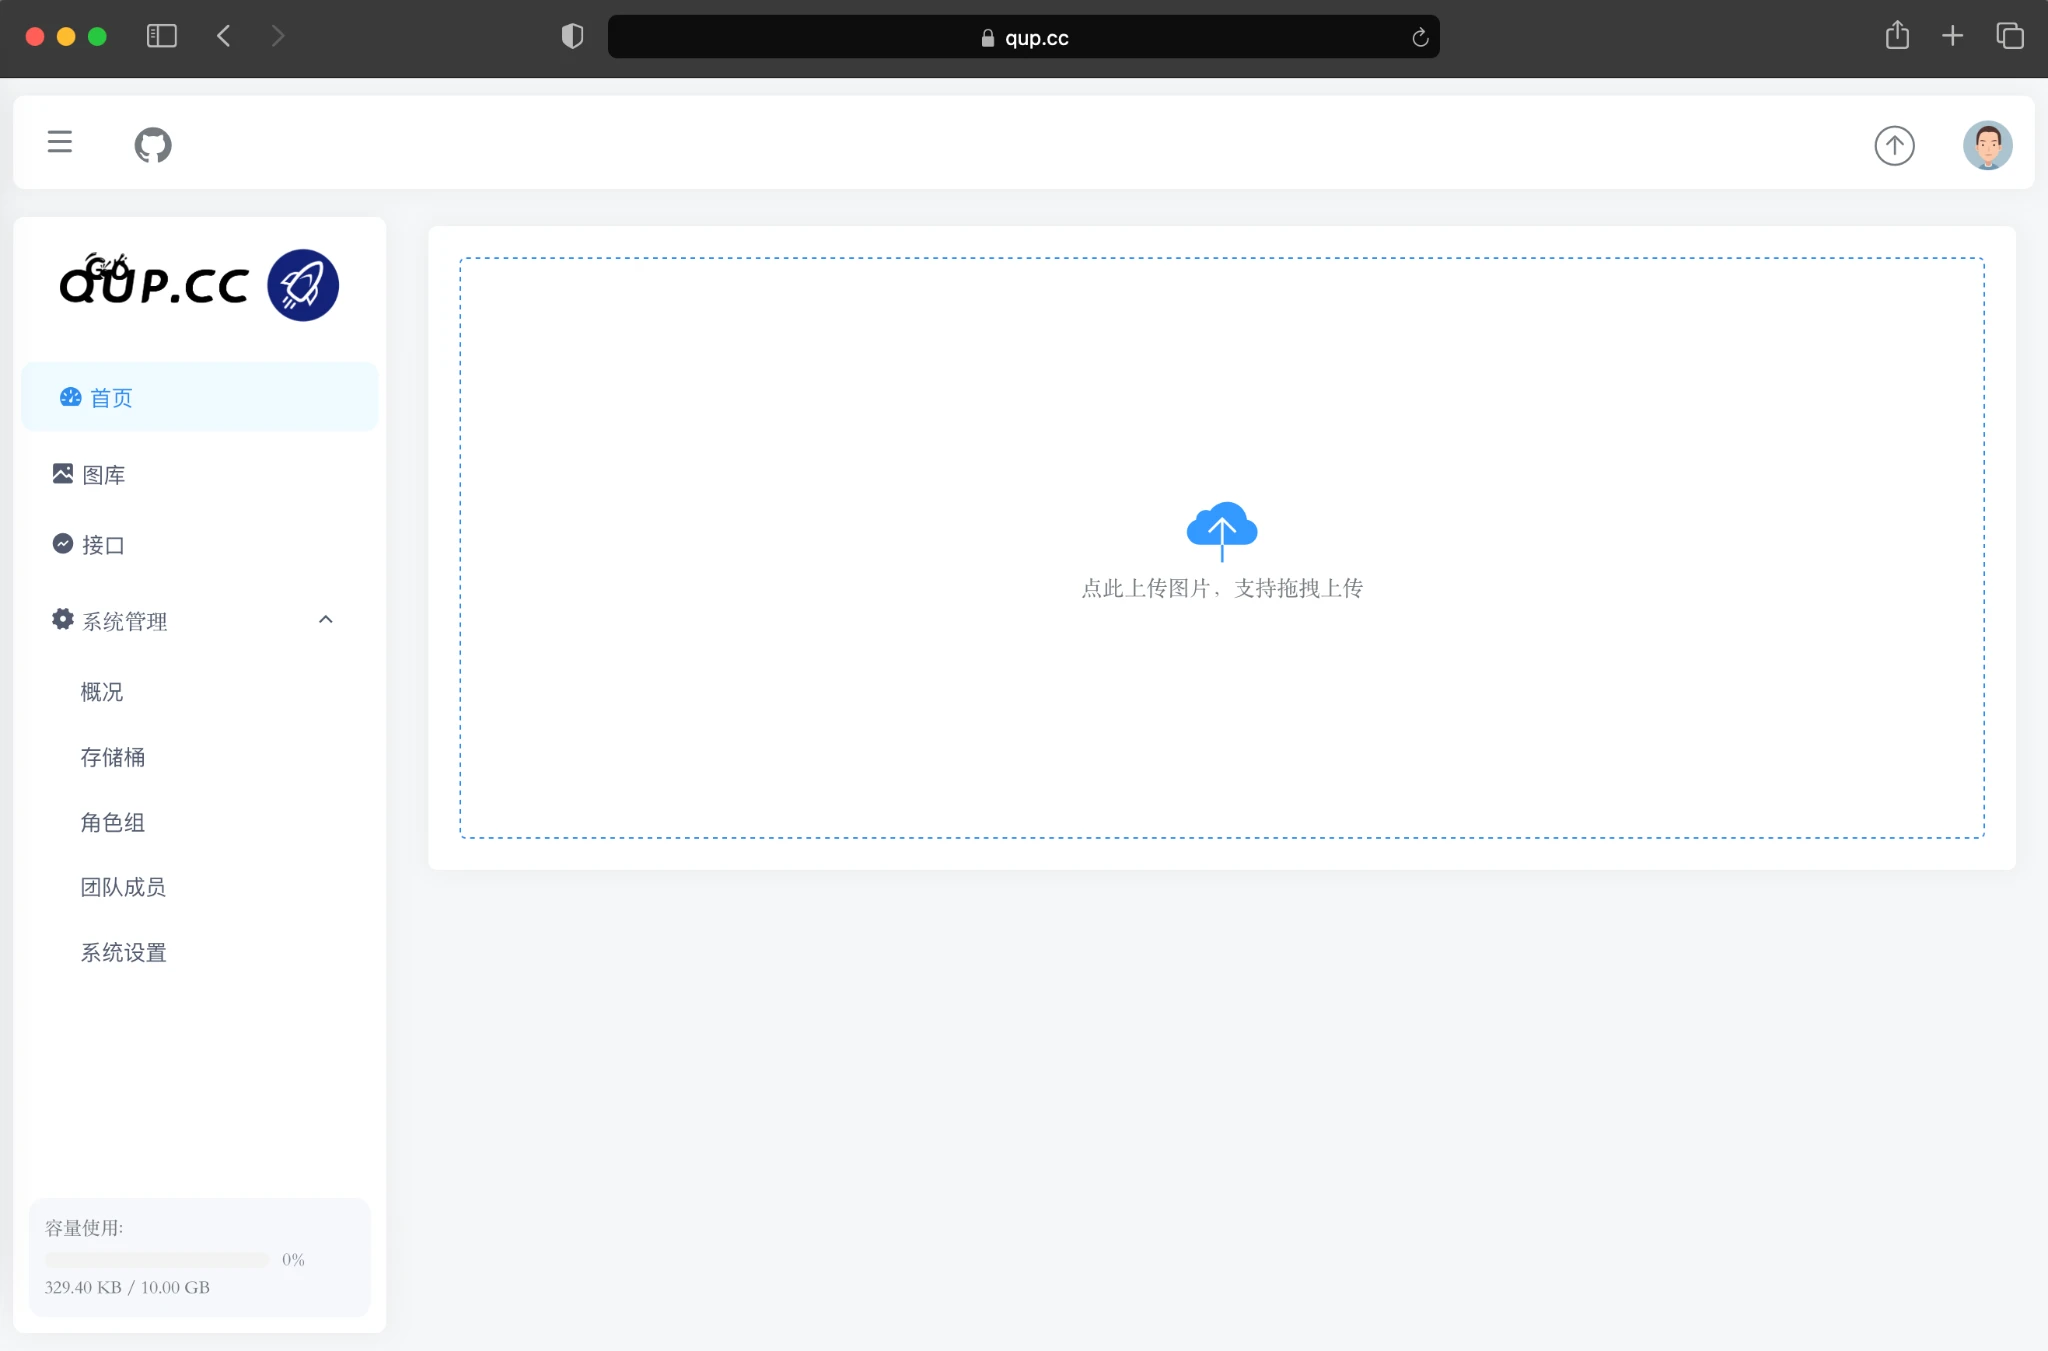This screenshot has height=1351, width=2048.
Task: Click the blue rocket logo icon
Action: [303, 285]
